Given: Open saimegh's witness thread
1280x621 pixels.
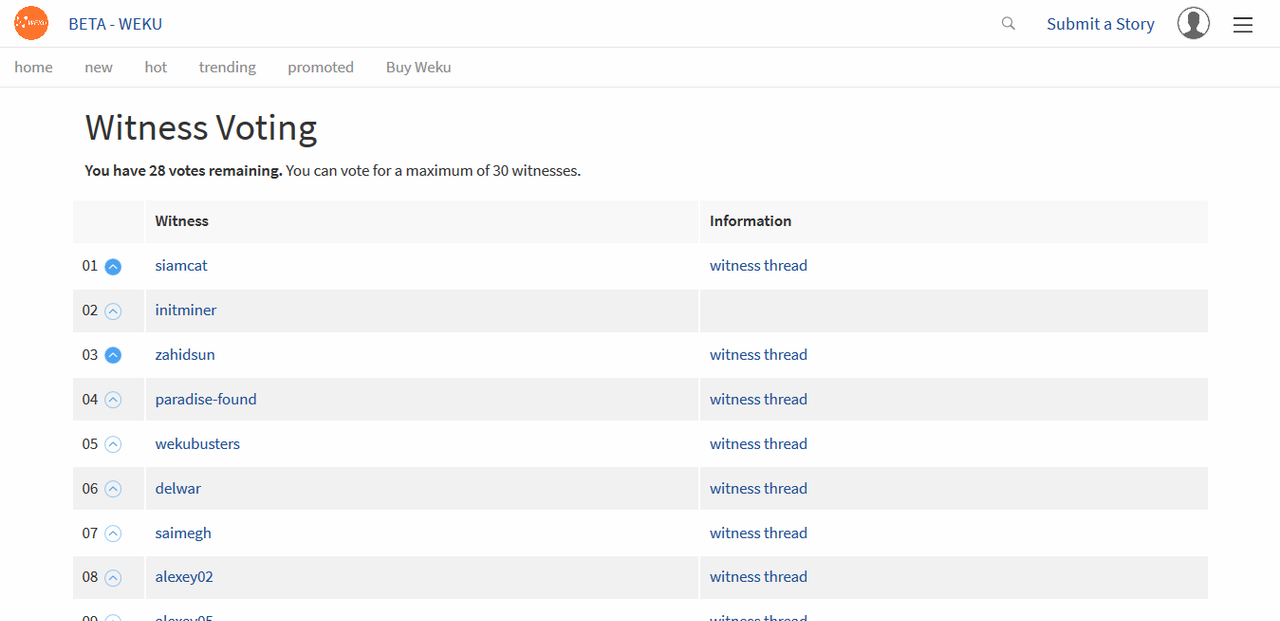Looking at the screenshot, I should click(x=758, y=533).
